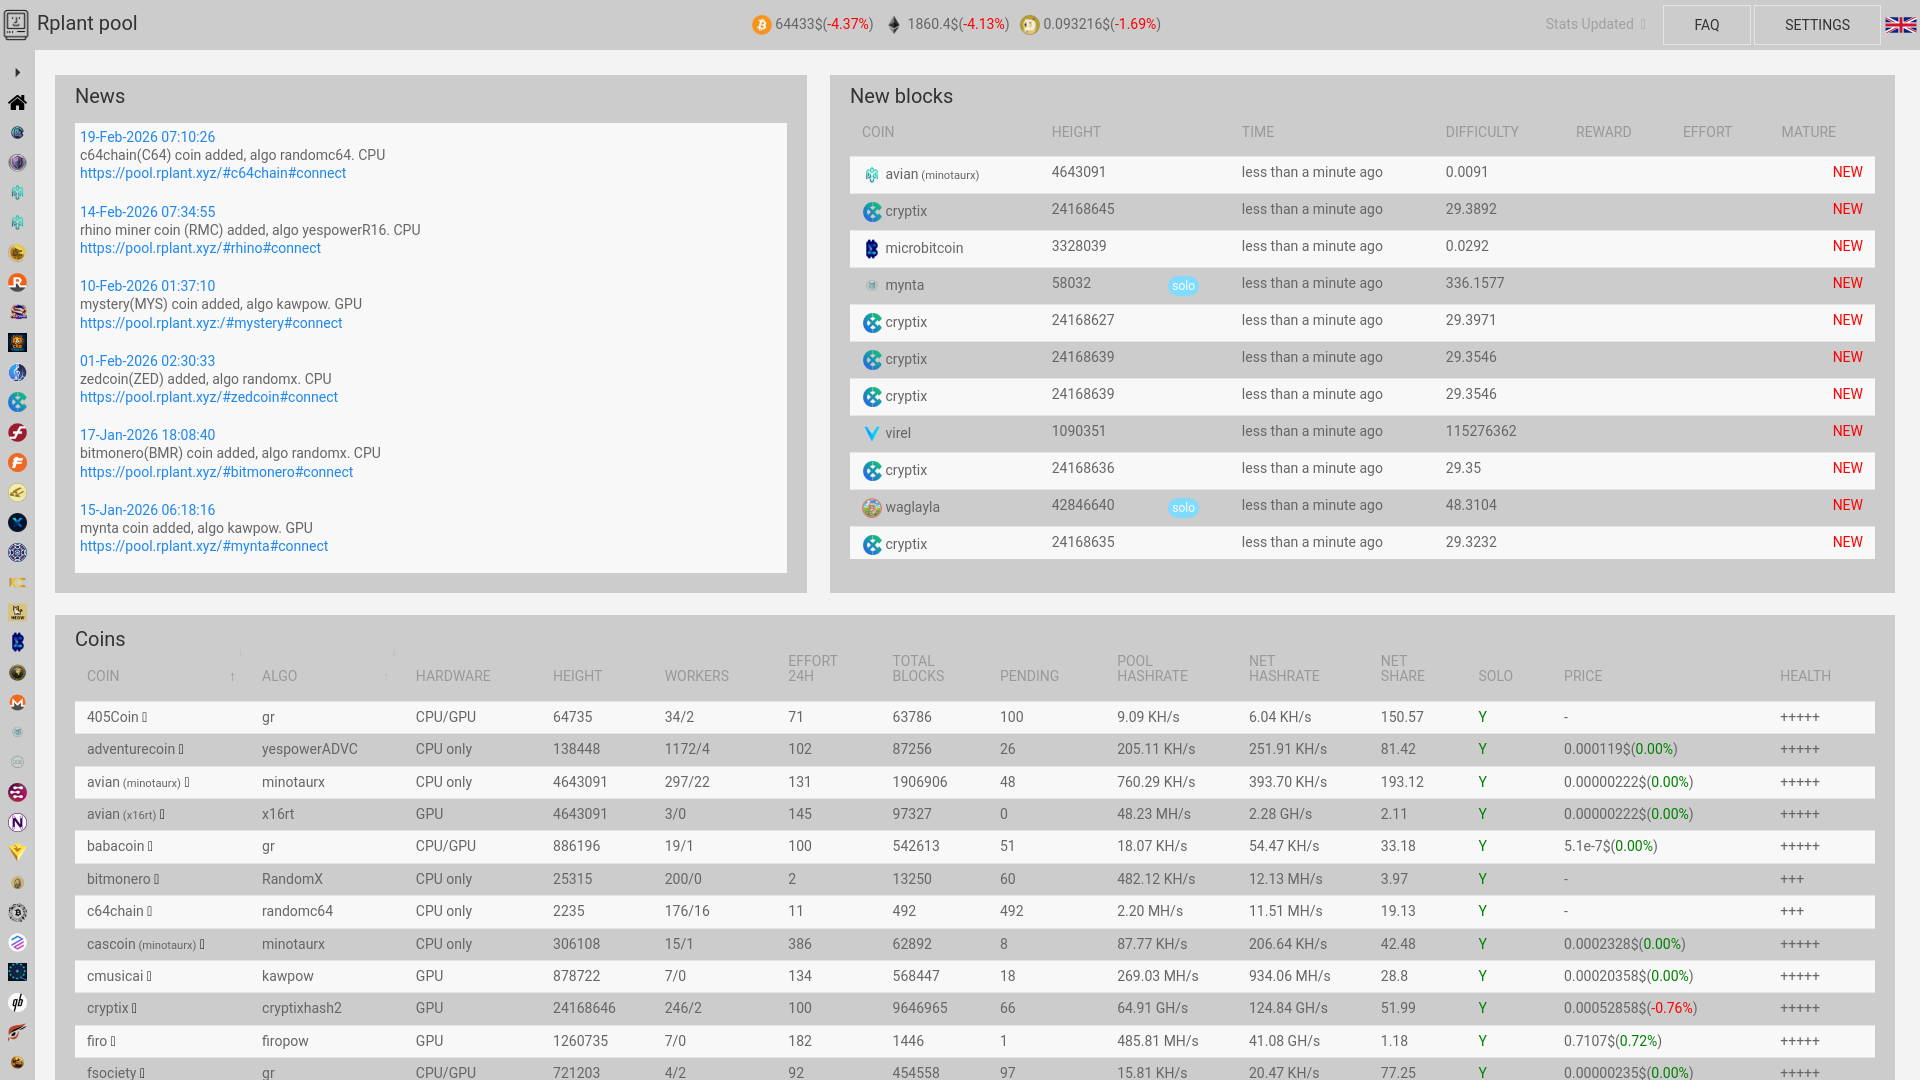
Task: Open the qb coin sidebar icon
Action: (17, 1002)
